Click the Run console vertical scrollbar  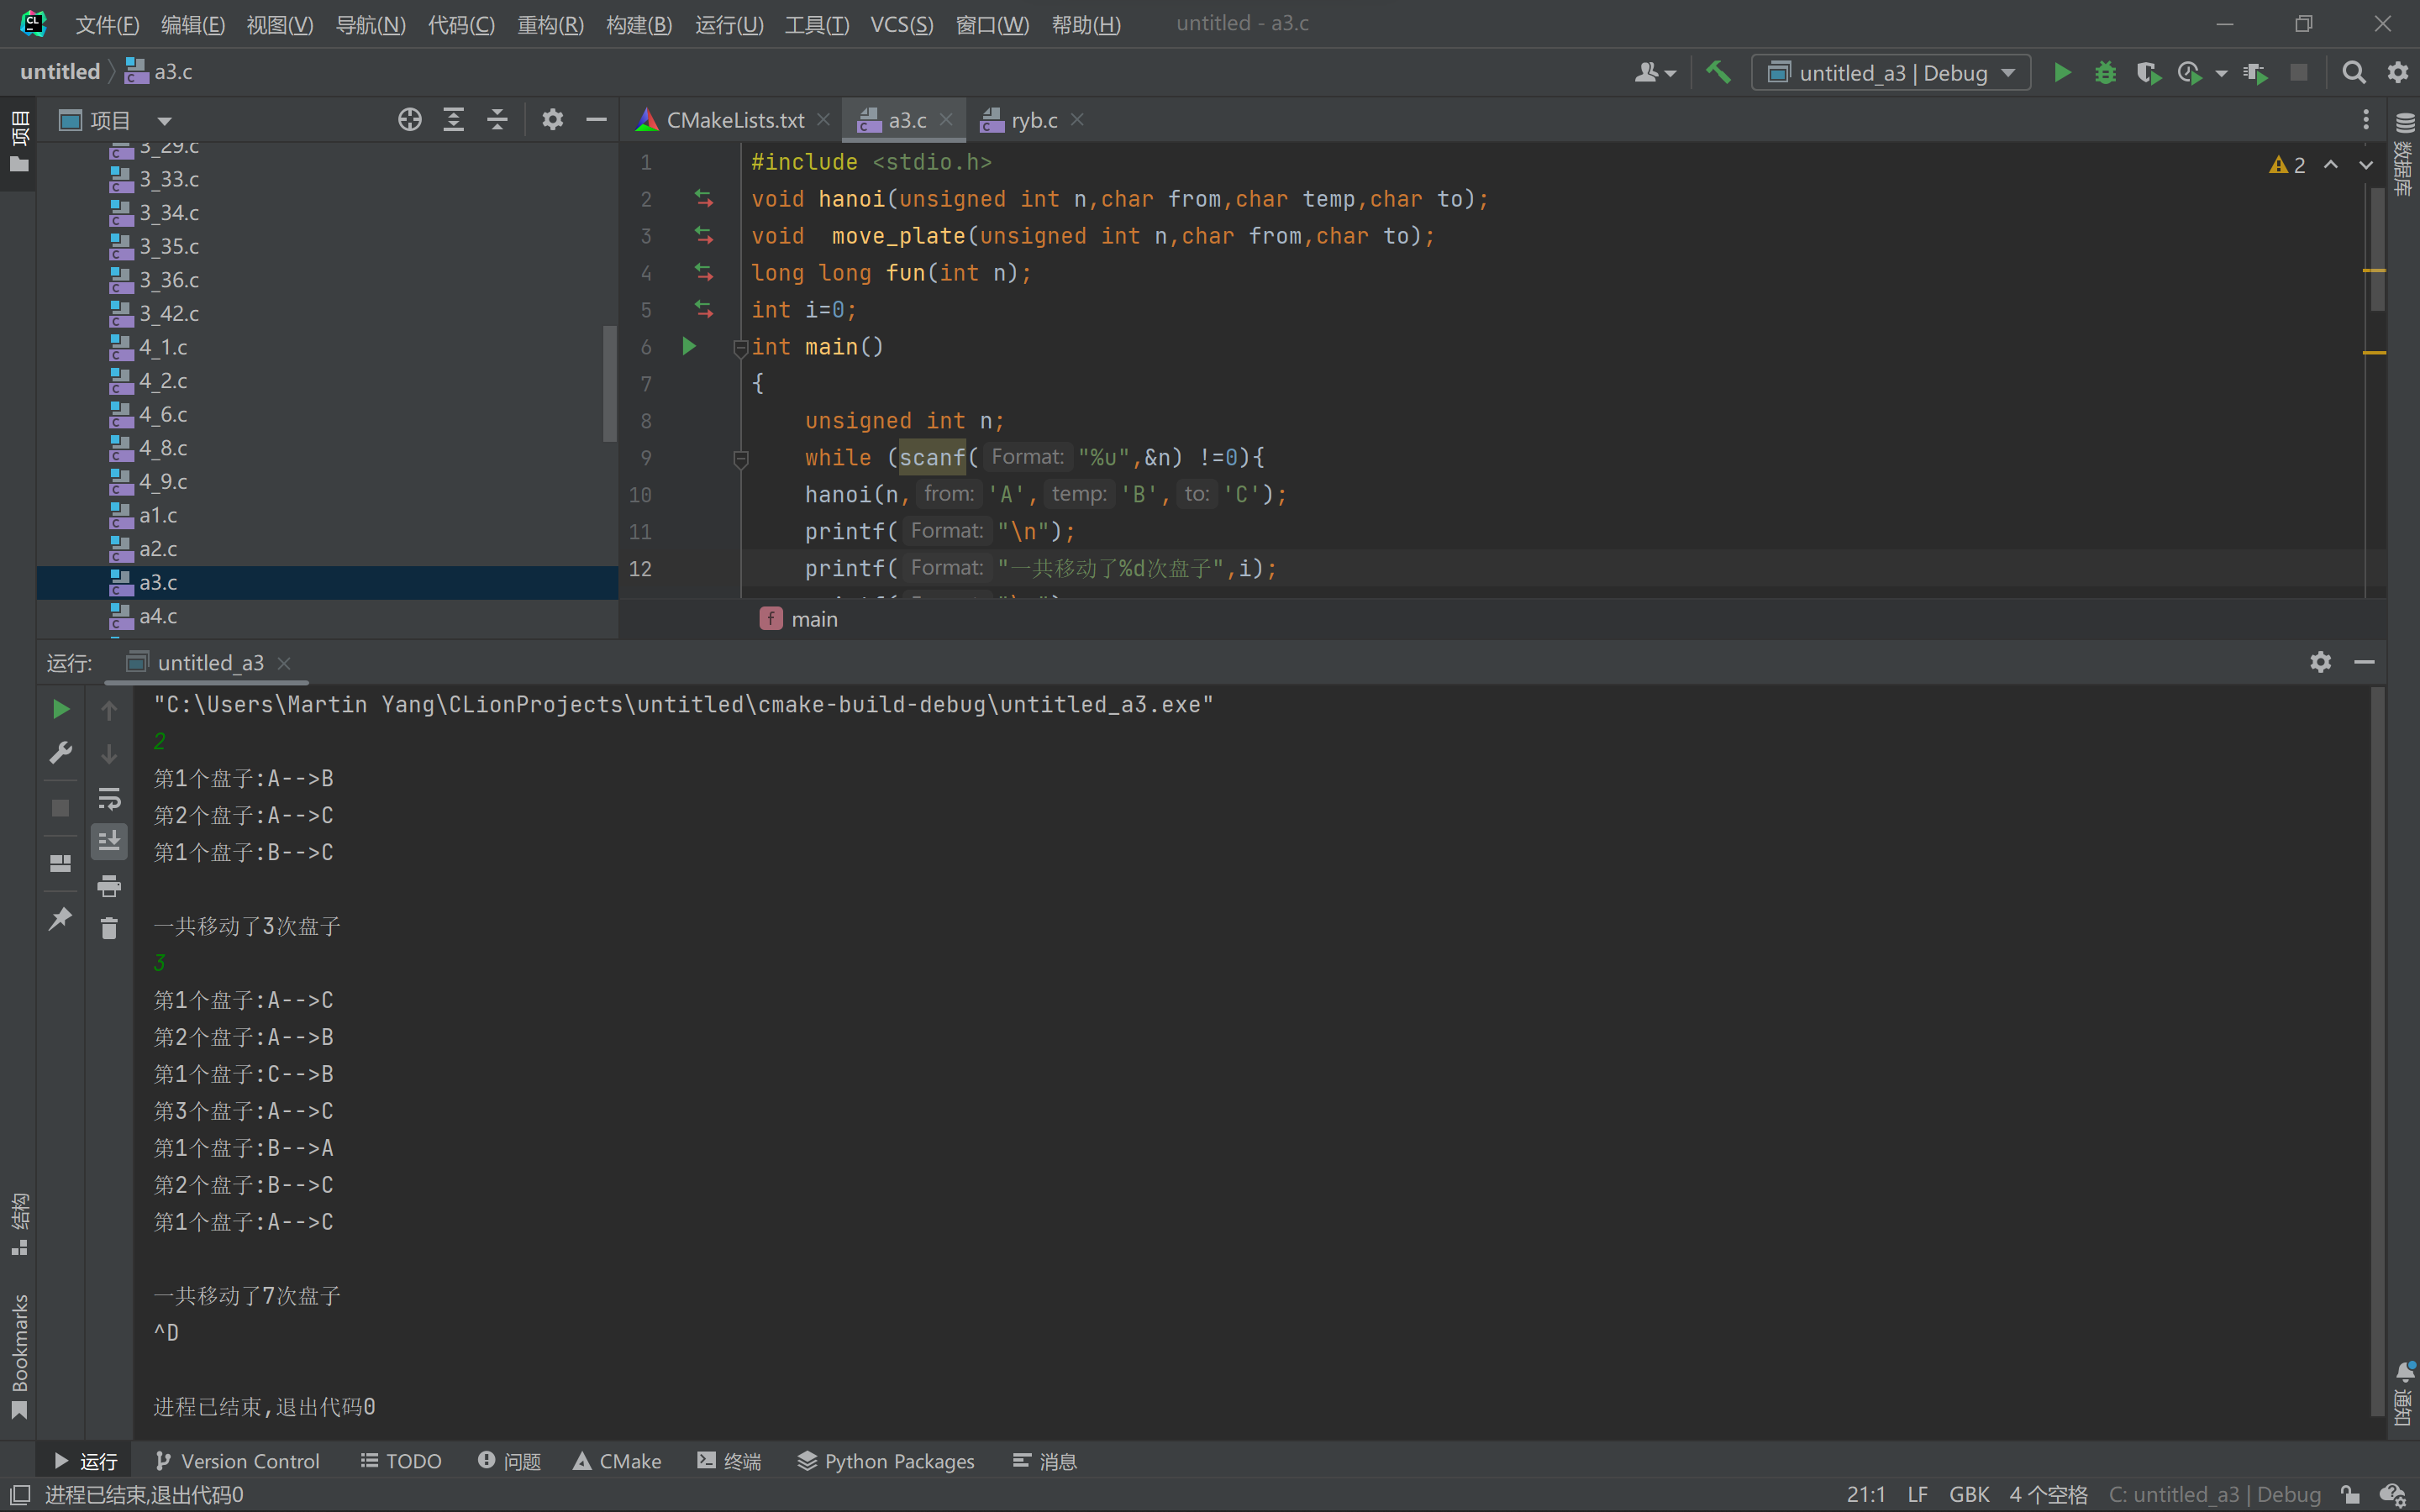coord(2377,1050)
